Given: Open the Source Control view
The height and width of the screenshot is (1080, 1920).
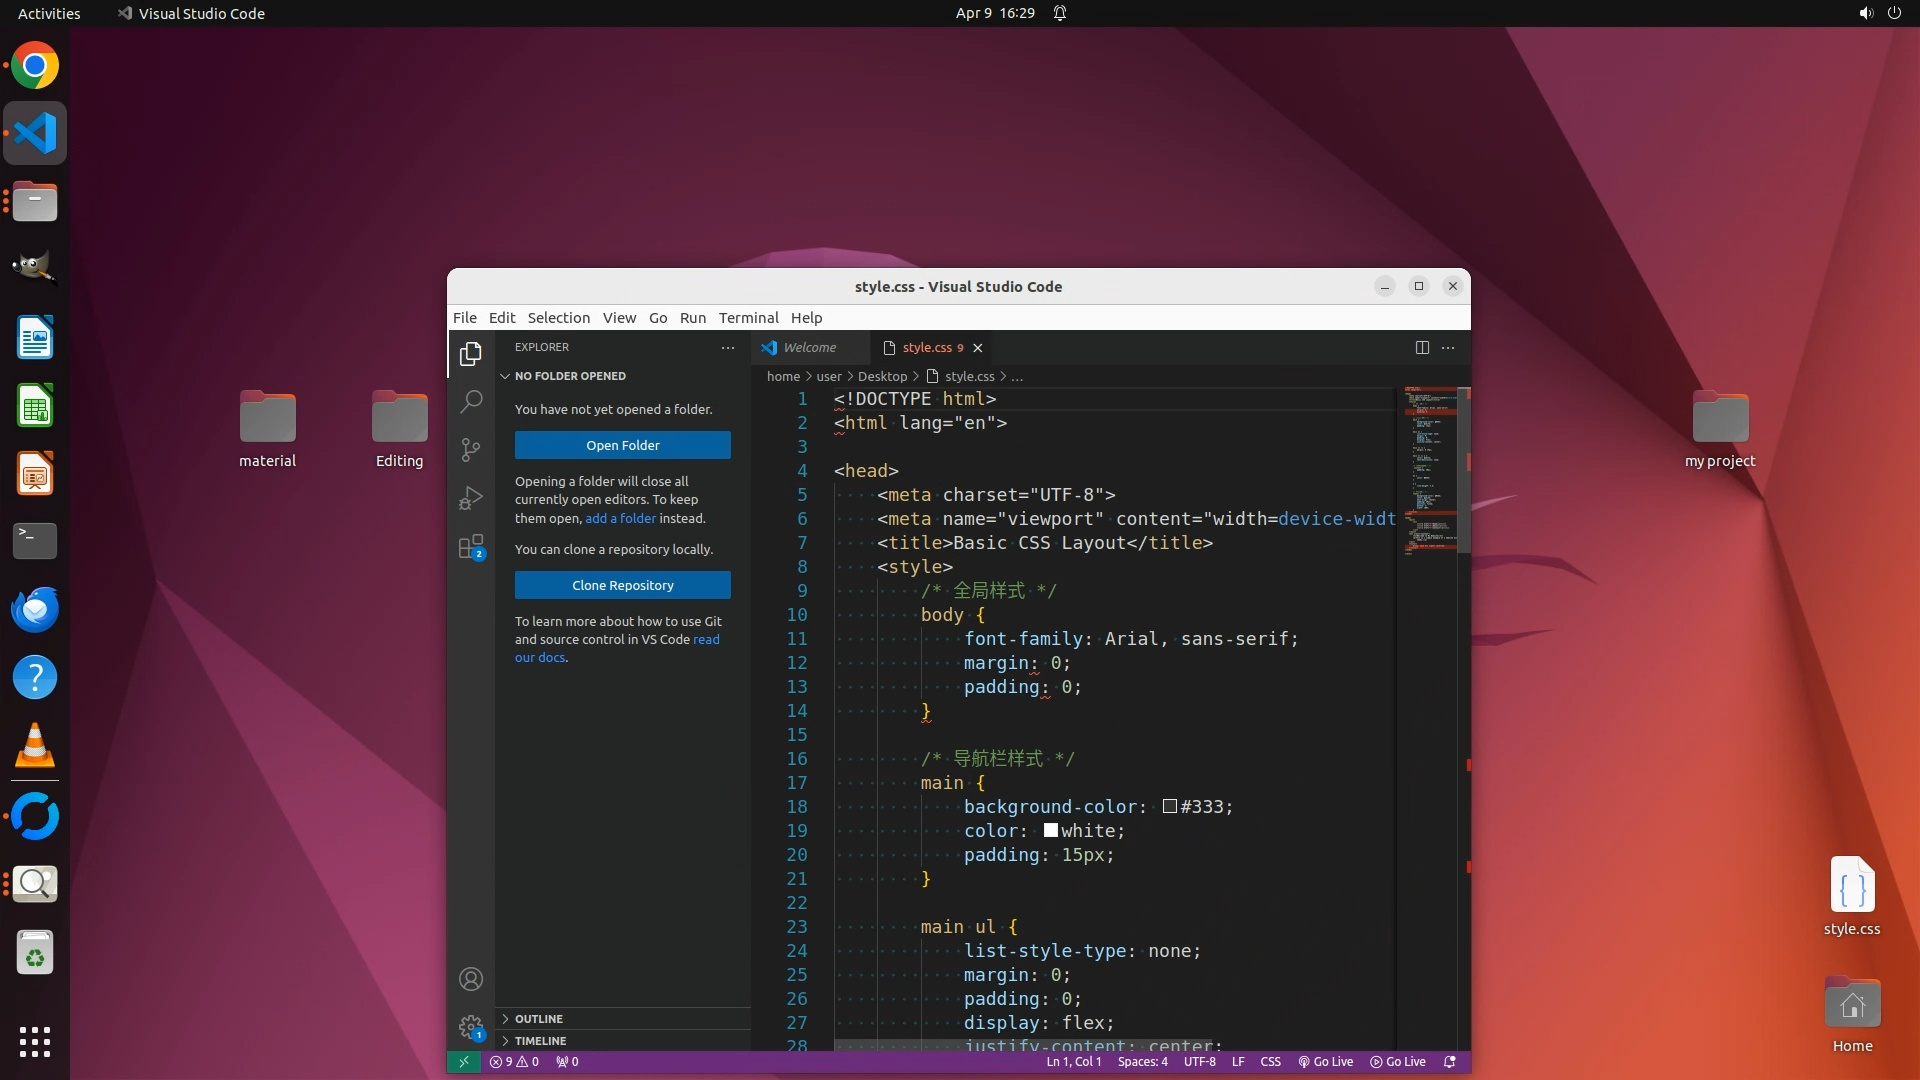Looking at the screenshot, I should pos(471,450).
